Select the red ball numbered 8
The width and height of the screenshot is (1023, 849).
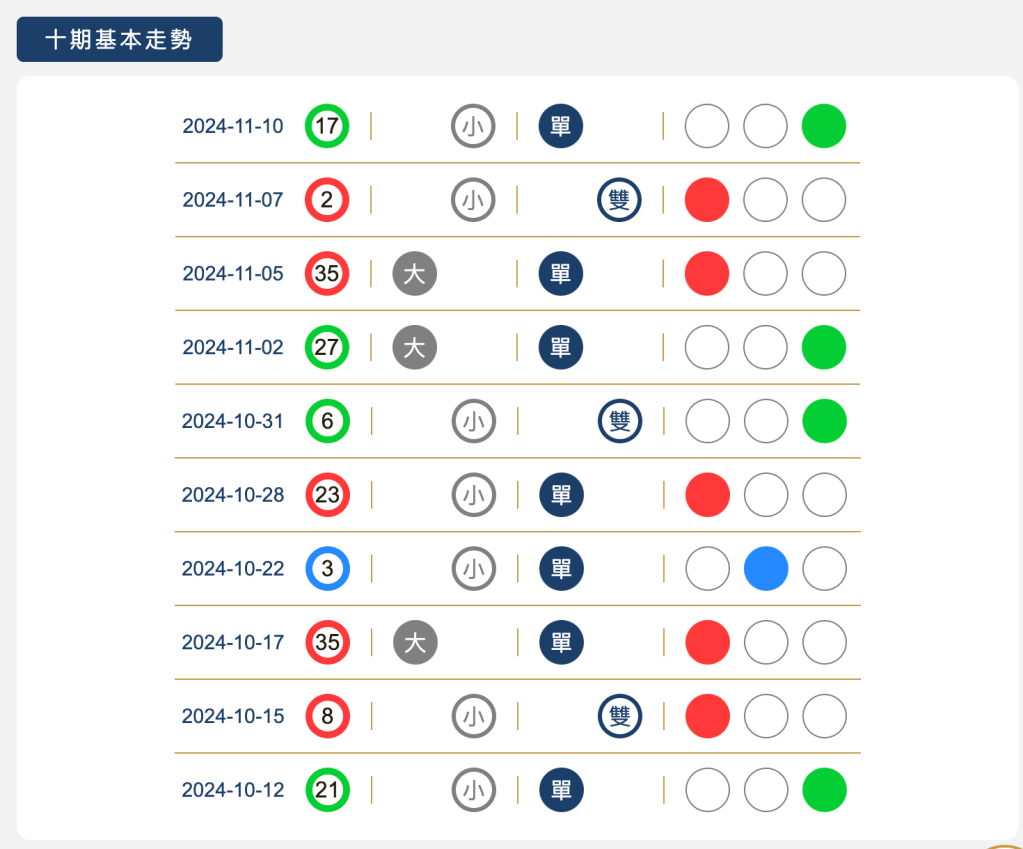[x=327, y=716]
